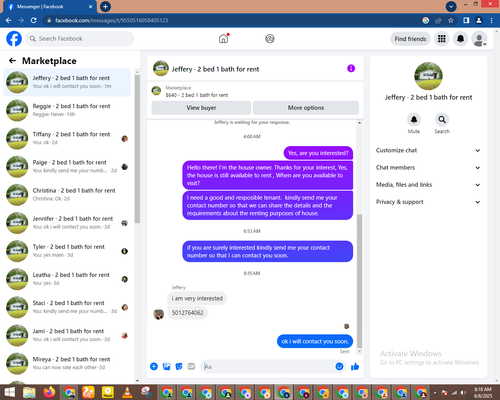Open Tyler - 2 bed 1 bath conversation
The image size is (500, 400).
click(67, 251)
